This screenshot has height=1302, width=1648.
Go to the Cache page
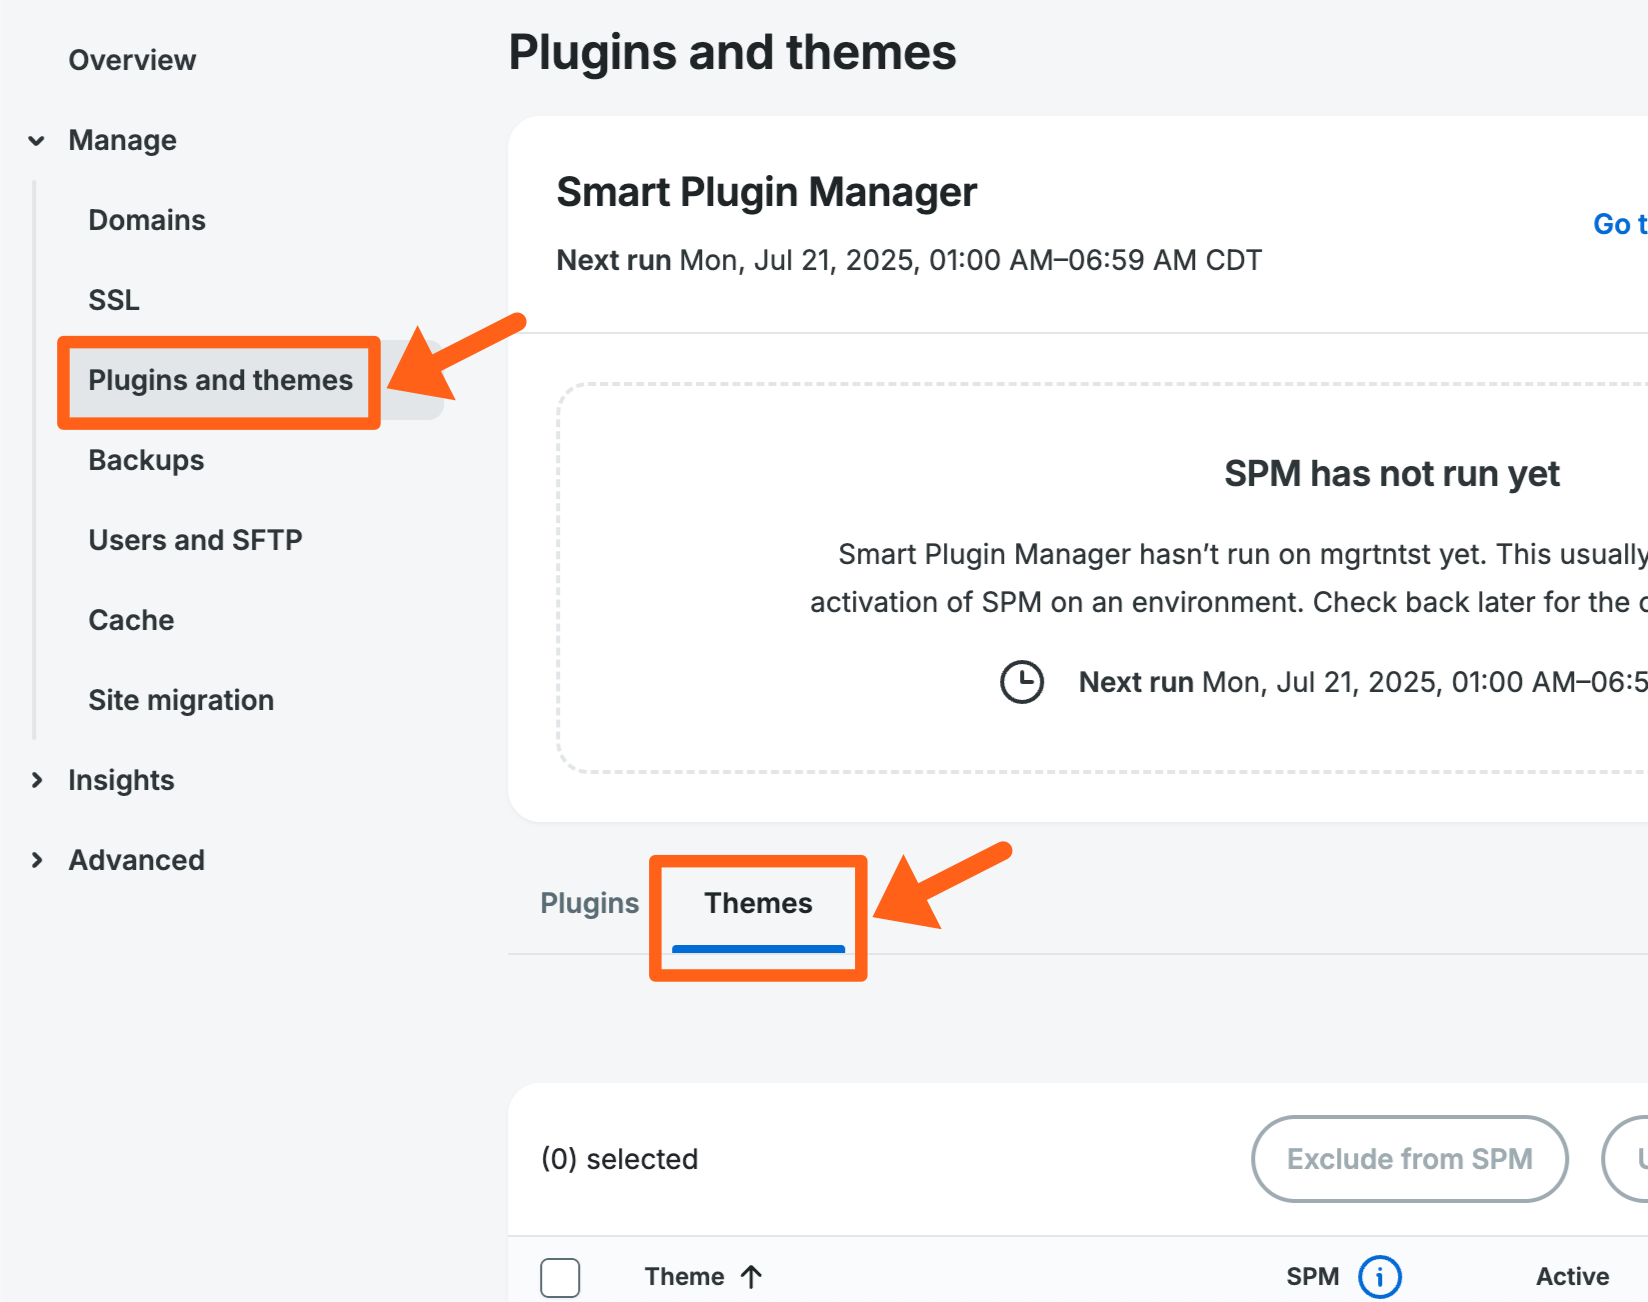click(131, 621)
